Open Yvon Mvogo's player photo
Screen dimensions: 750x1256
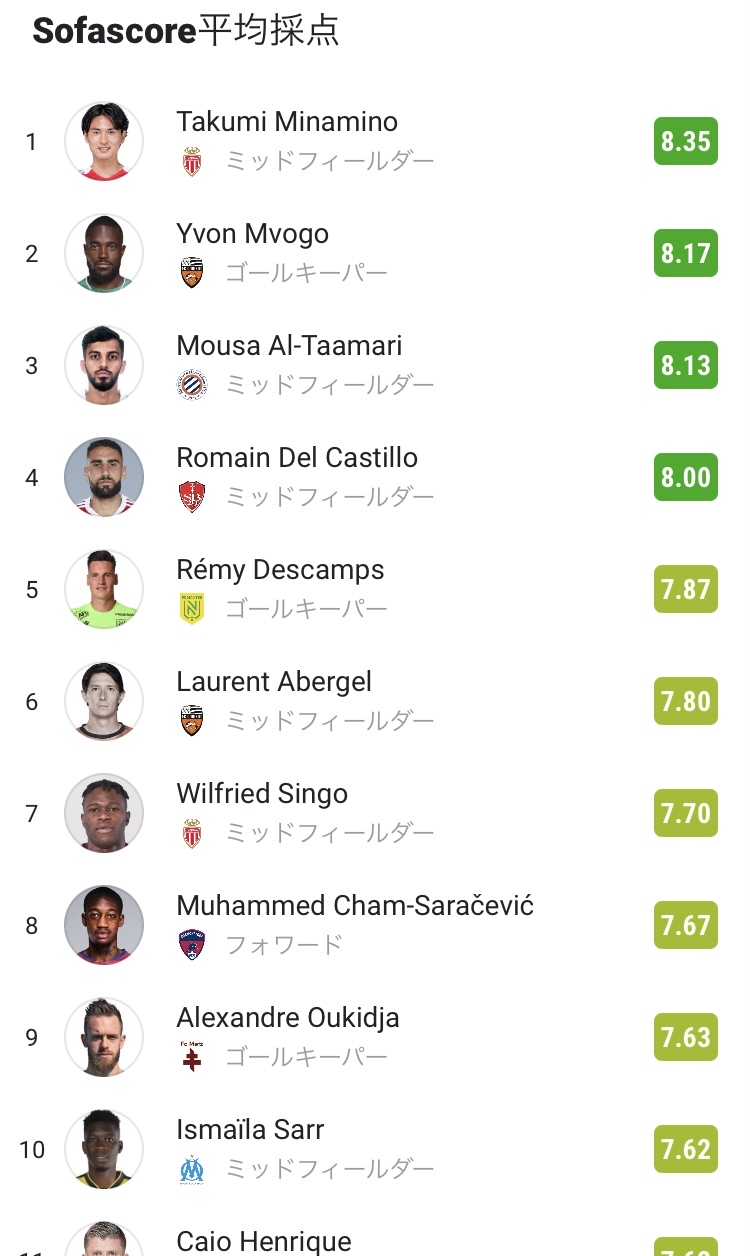[104, 253]
